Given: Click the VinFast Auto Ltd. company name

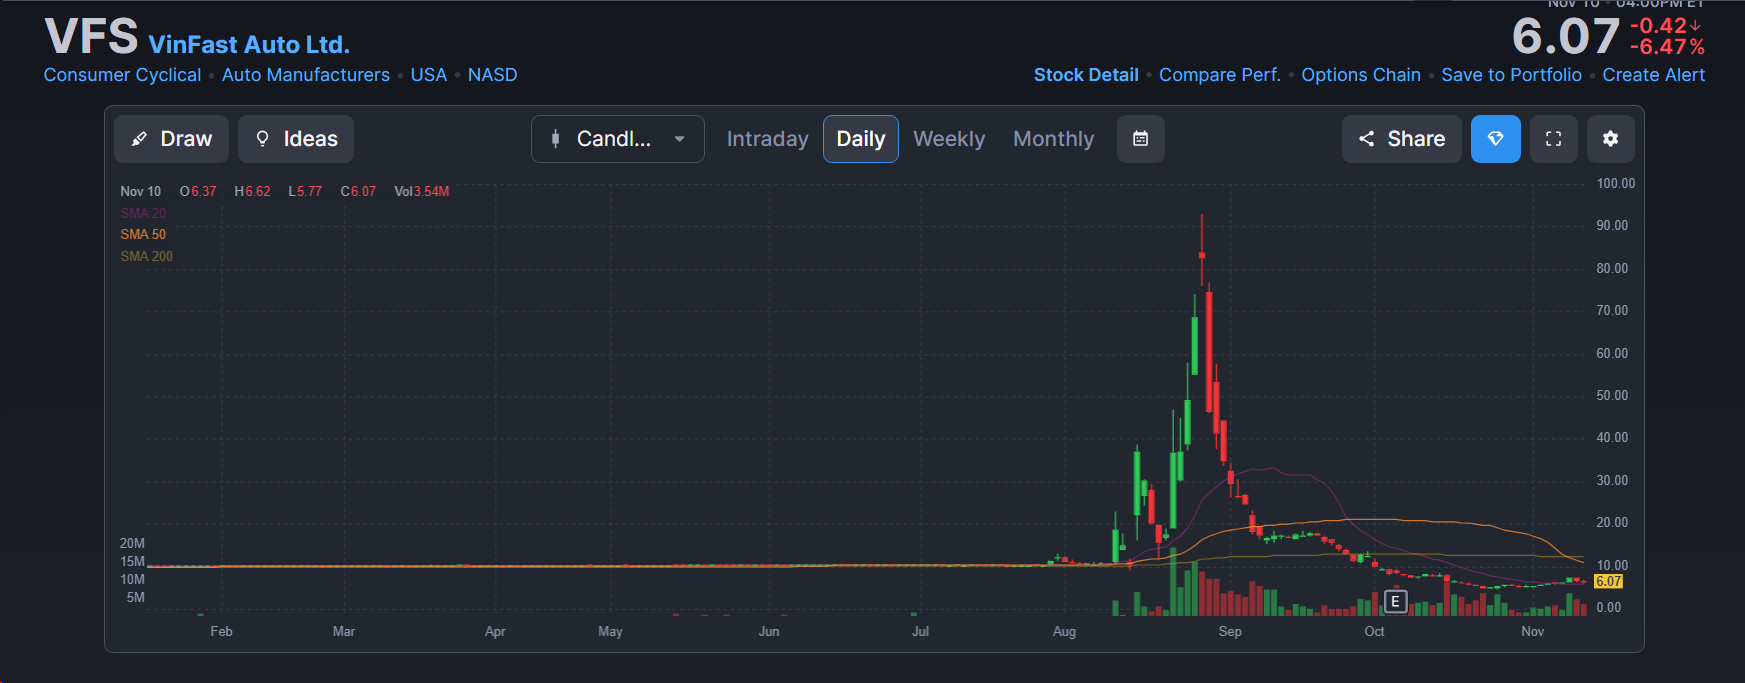Looking at the screenshot, I should (x=249, y=45).
